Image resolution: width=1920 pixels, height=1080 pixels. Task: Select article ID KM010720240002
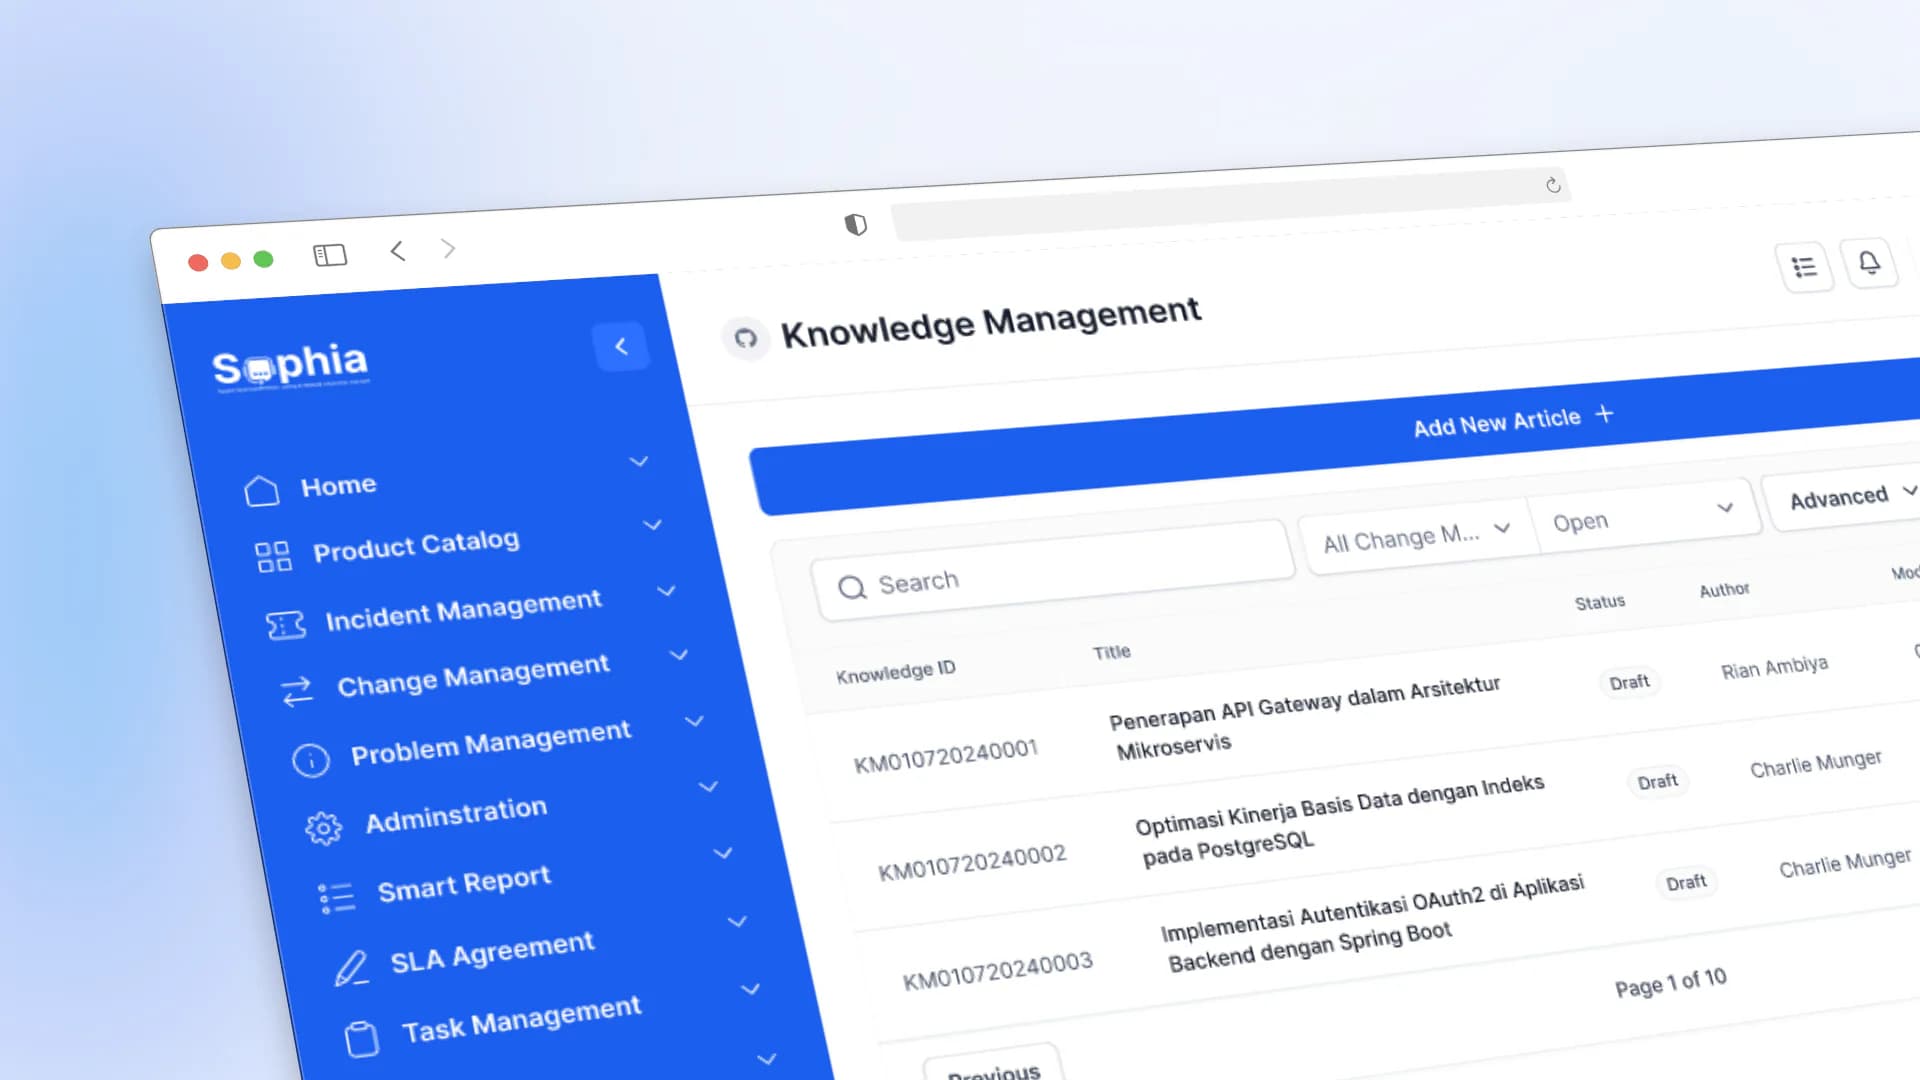[972, 862]
